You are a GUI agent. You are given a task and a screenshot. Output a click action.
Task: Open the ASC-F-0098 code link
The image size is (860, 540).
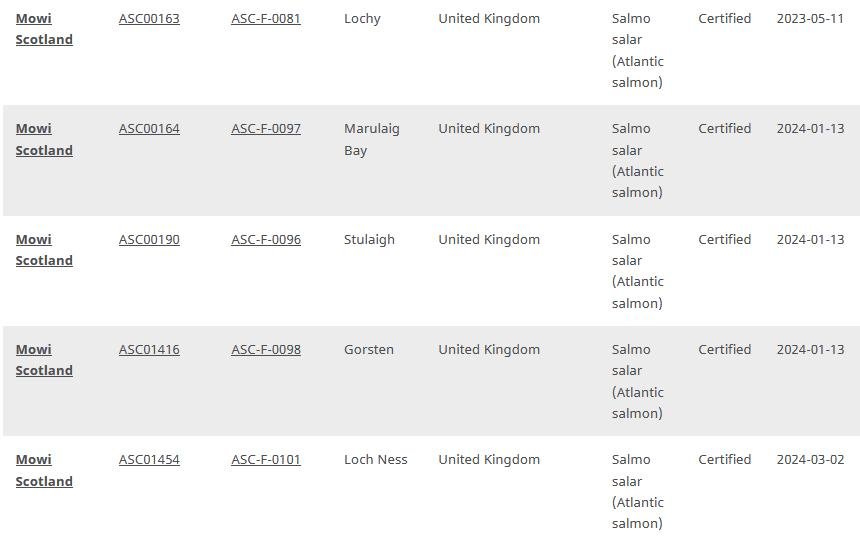pos(265,349)
